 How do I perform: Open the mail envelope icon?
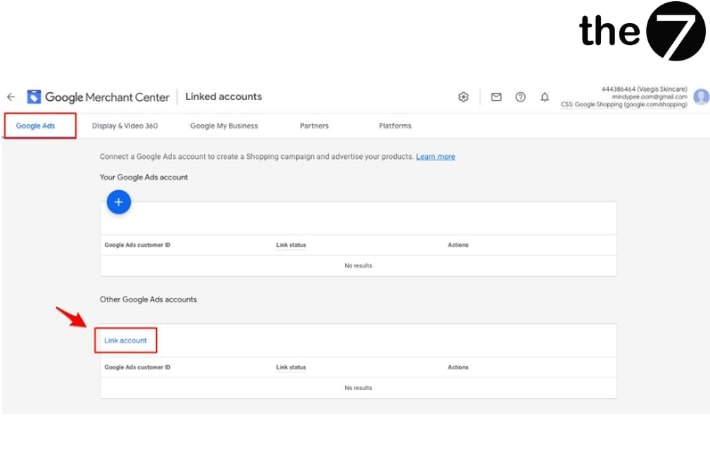496,97
